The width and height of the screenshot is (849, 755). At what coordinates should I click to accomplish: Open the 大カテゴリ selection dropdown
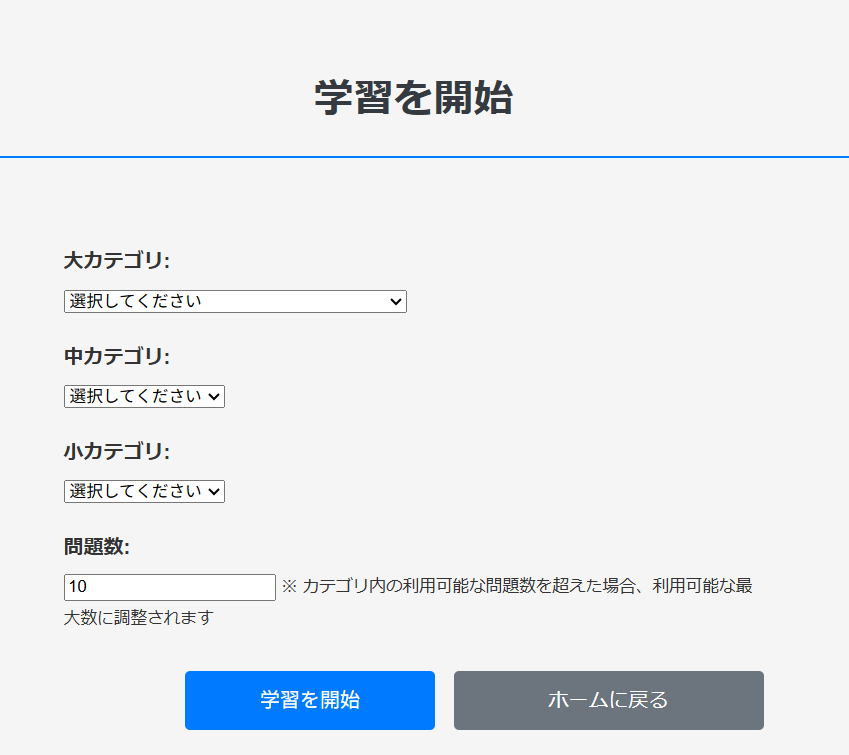tap(235, 301)
